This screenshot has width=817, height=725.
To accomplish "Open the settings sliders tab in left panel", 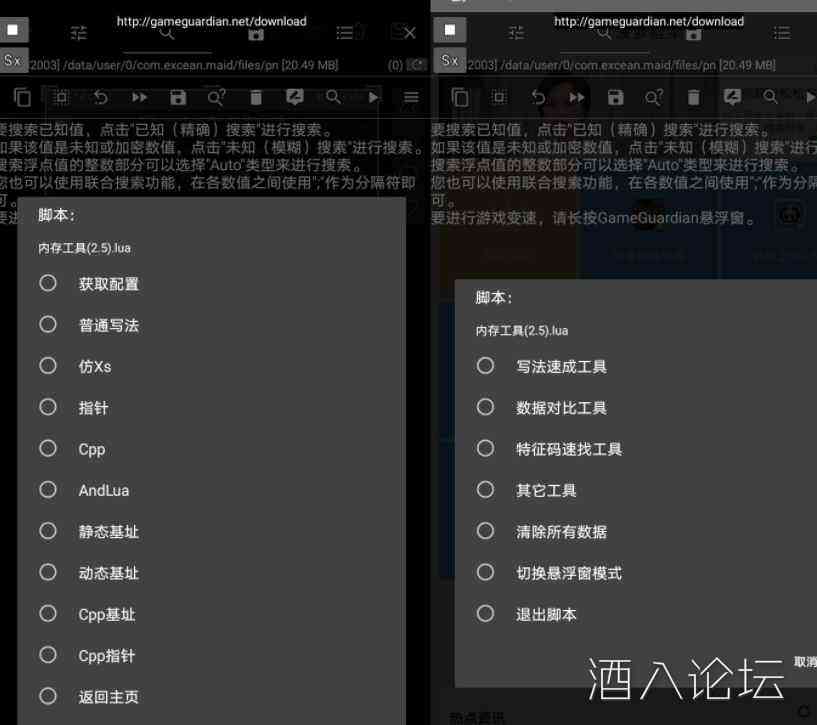I will 79,33.
